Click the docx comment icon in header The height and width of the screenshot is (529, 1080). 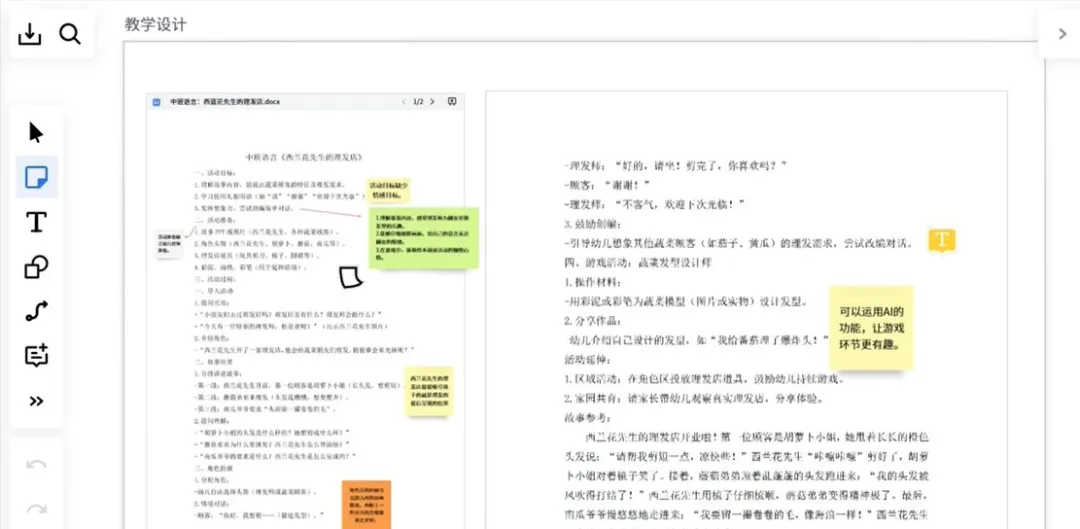point(452,102)
